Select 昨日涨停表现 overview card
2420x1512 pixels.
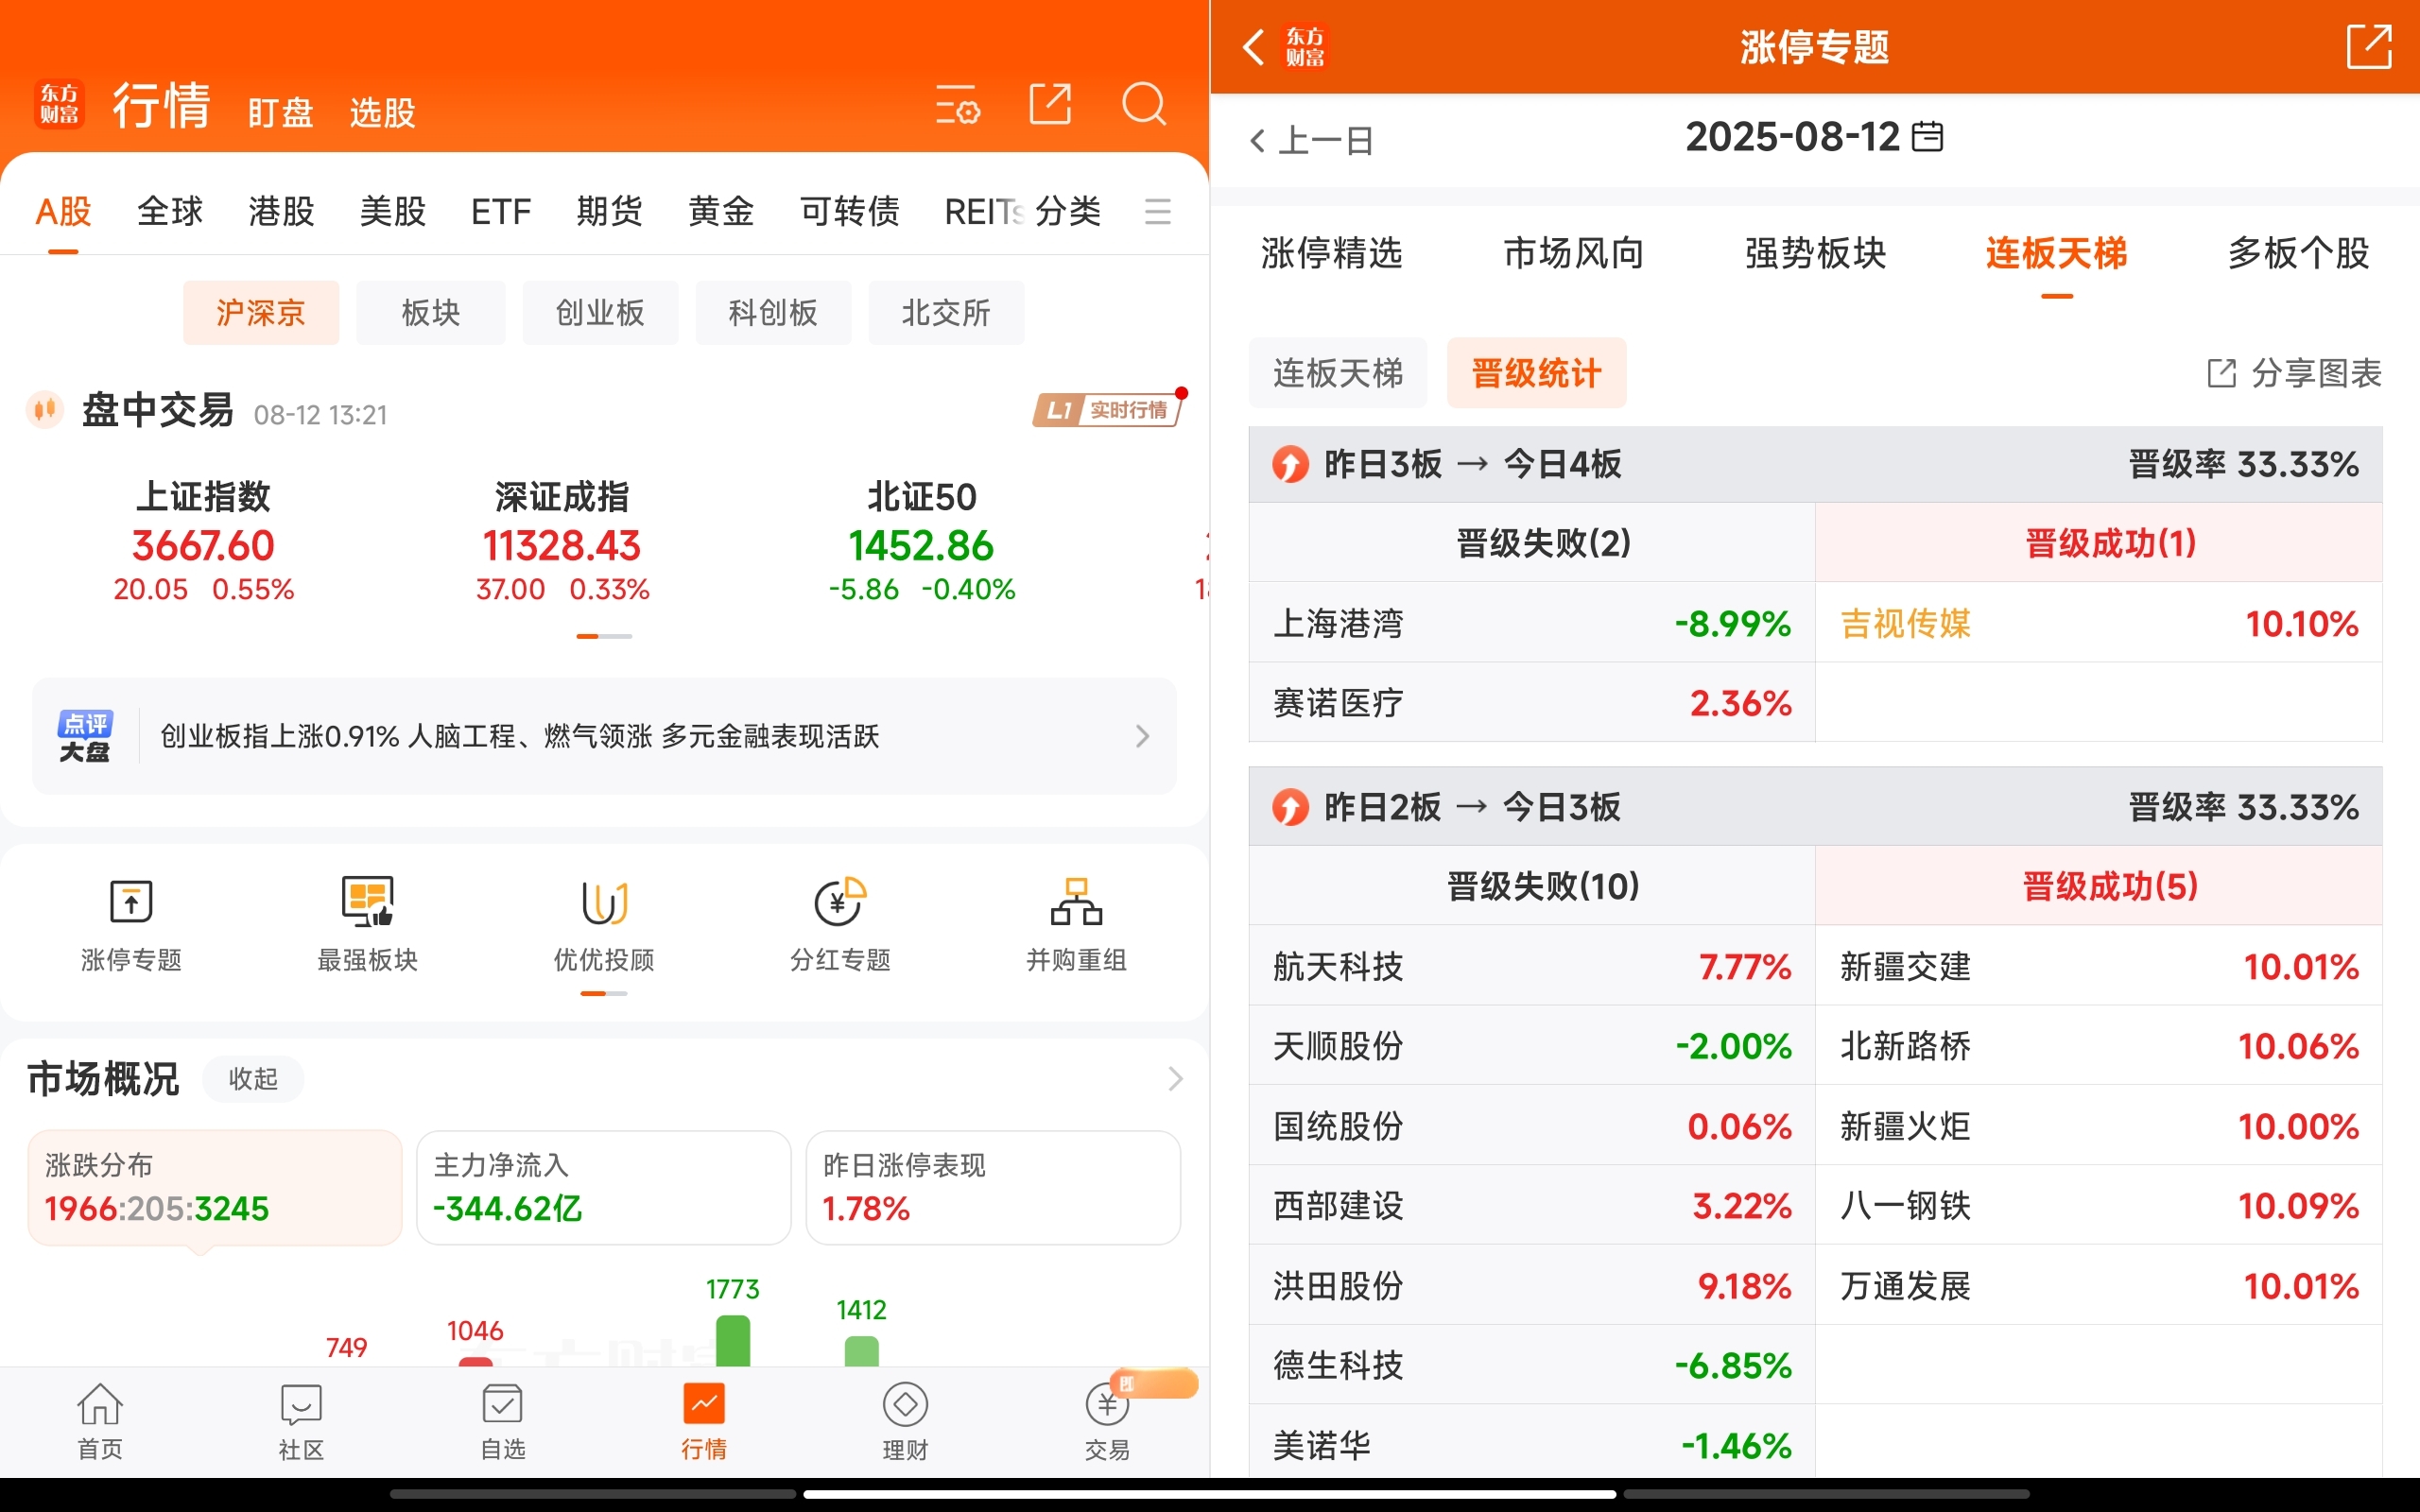[x=993, y=1188]
